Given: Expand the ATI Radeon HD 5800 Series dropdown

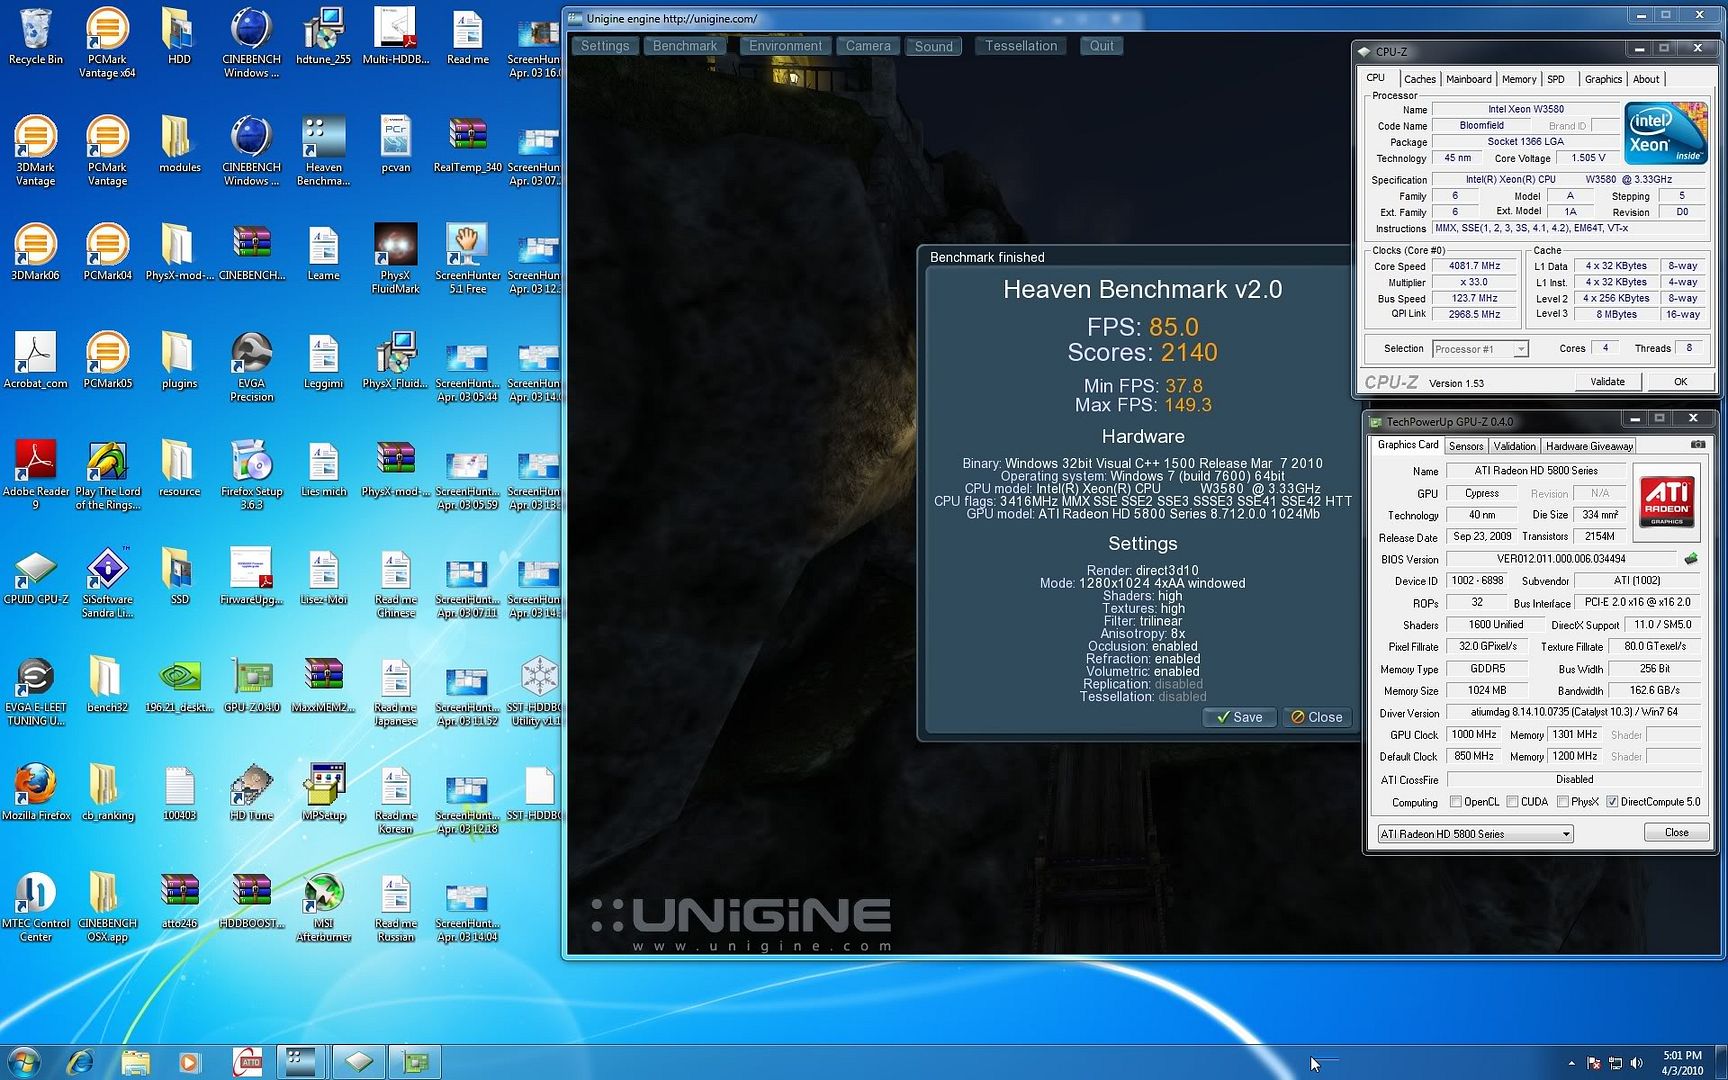Looking at the screenshot, I should (1565, 834).
